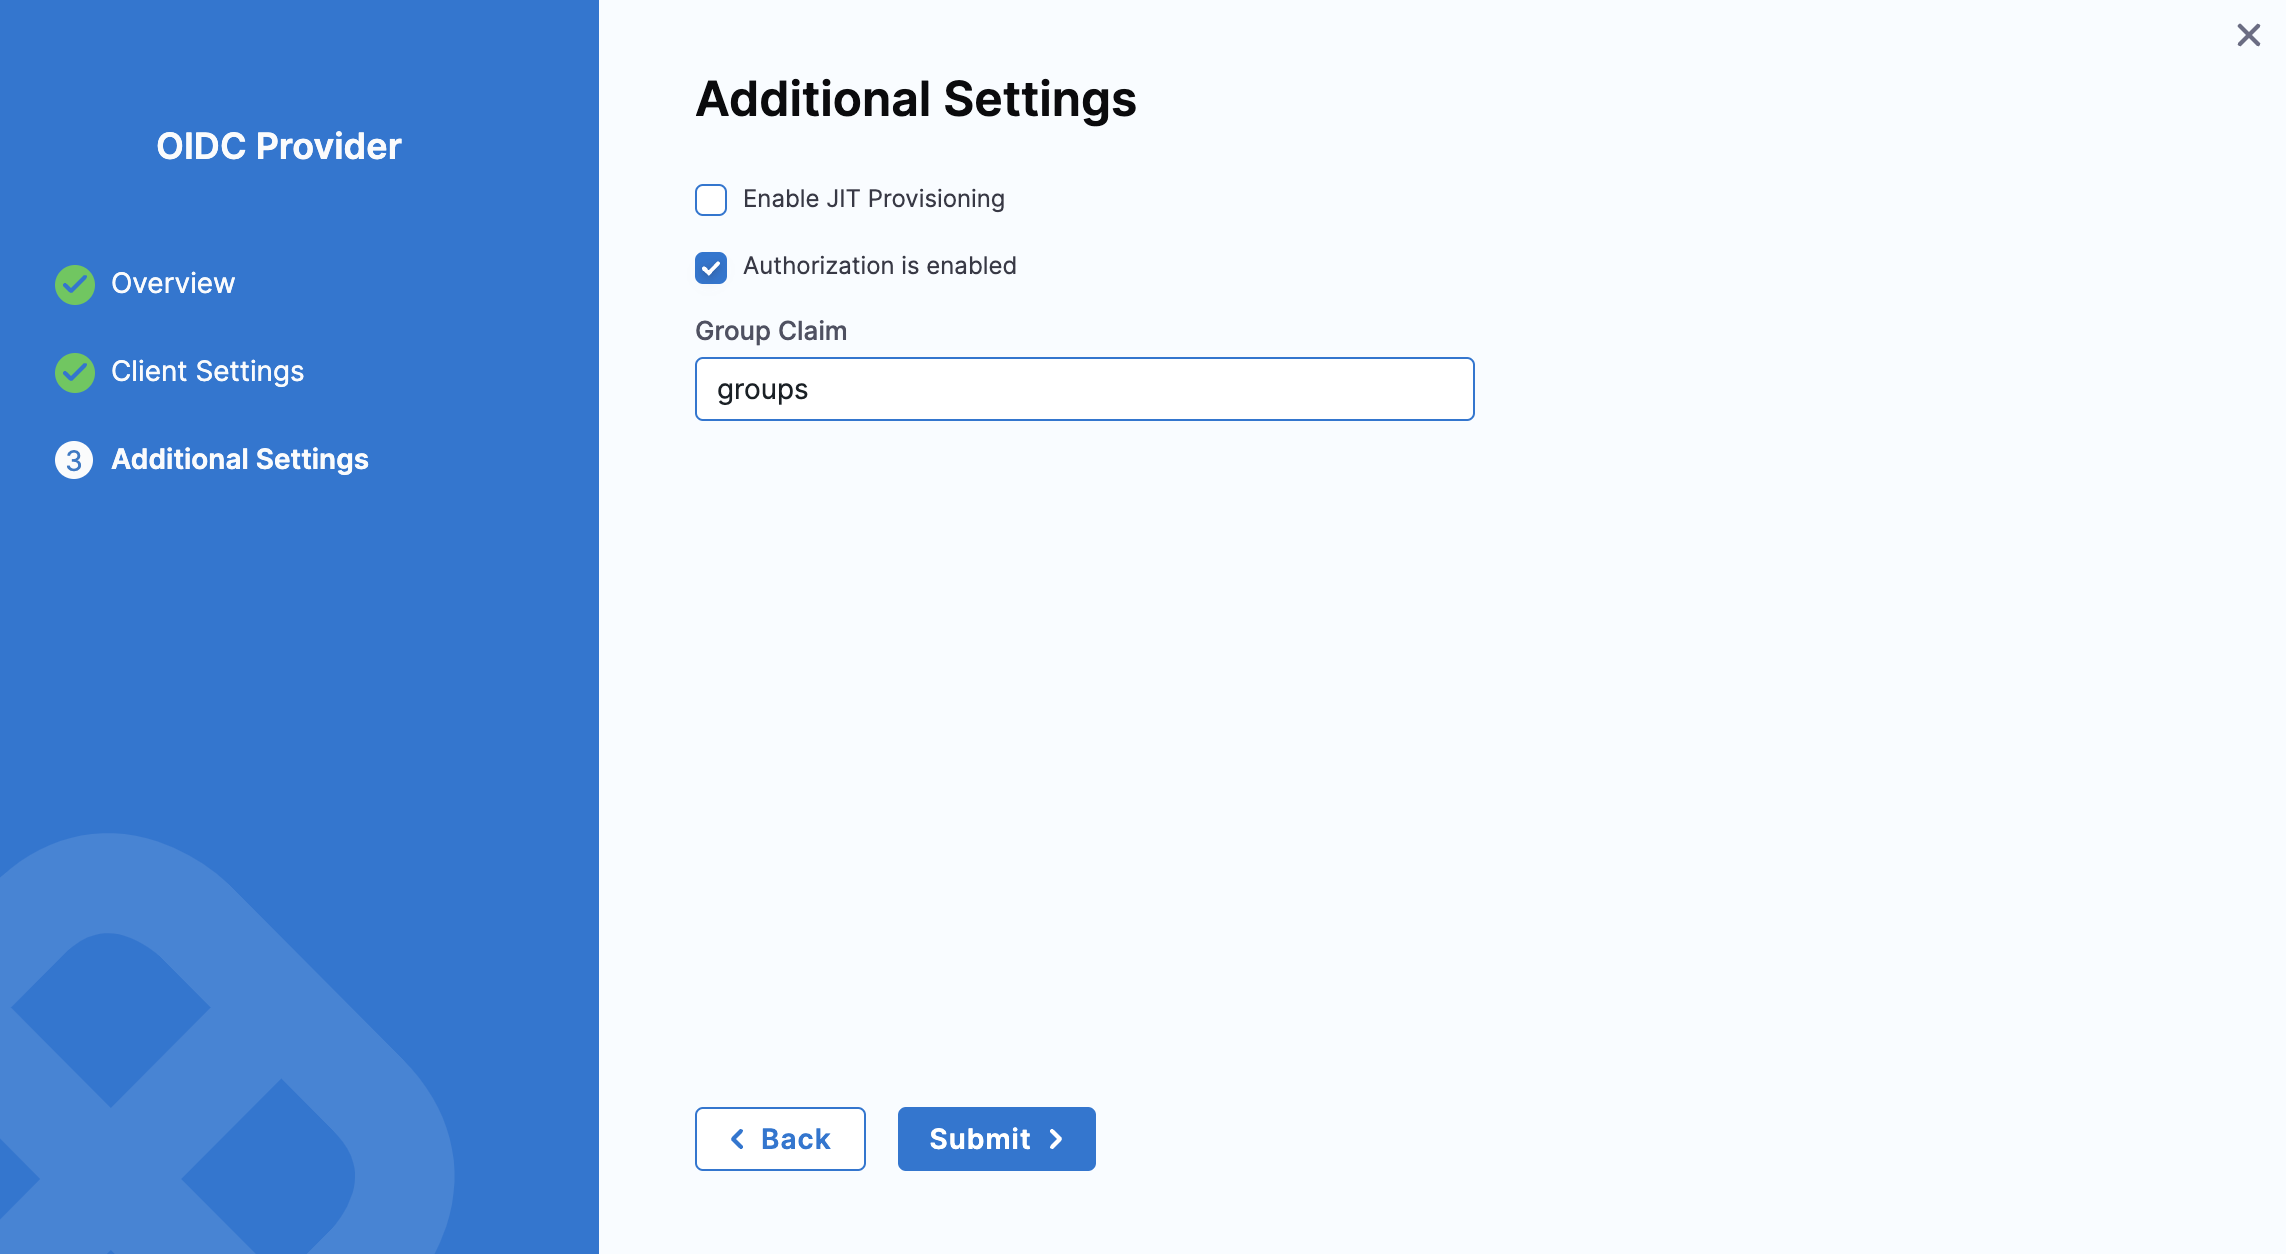The height and width of the screenshot is (1254, 2286).
Task: Click the green checkmark beside Client Settings
Action: click(x=73, y=372)
